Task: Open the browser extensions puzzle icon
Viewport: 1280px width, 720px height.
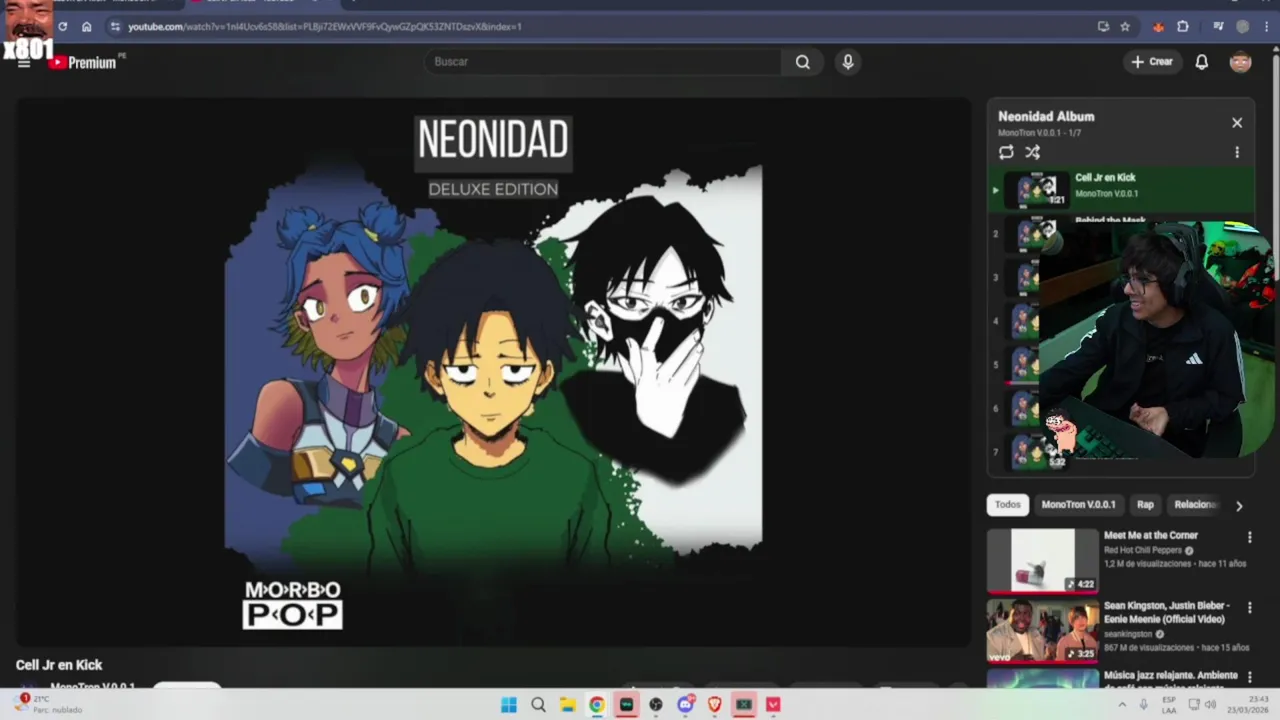Action: (x=1183, y=27)
